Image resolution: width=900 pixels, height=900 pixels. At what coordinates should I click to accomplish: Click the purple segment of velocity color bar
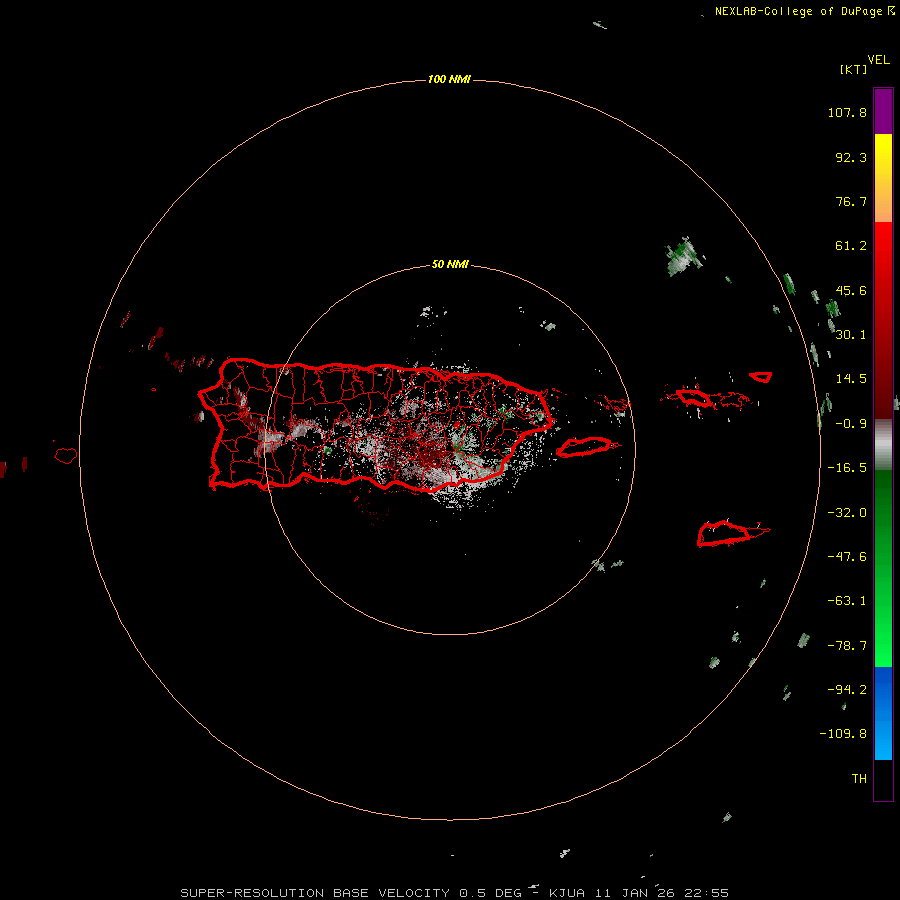(883, 111)
